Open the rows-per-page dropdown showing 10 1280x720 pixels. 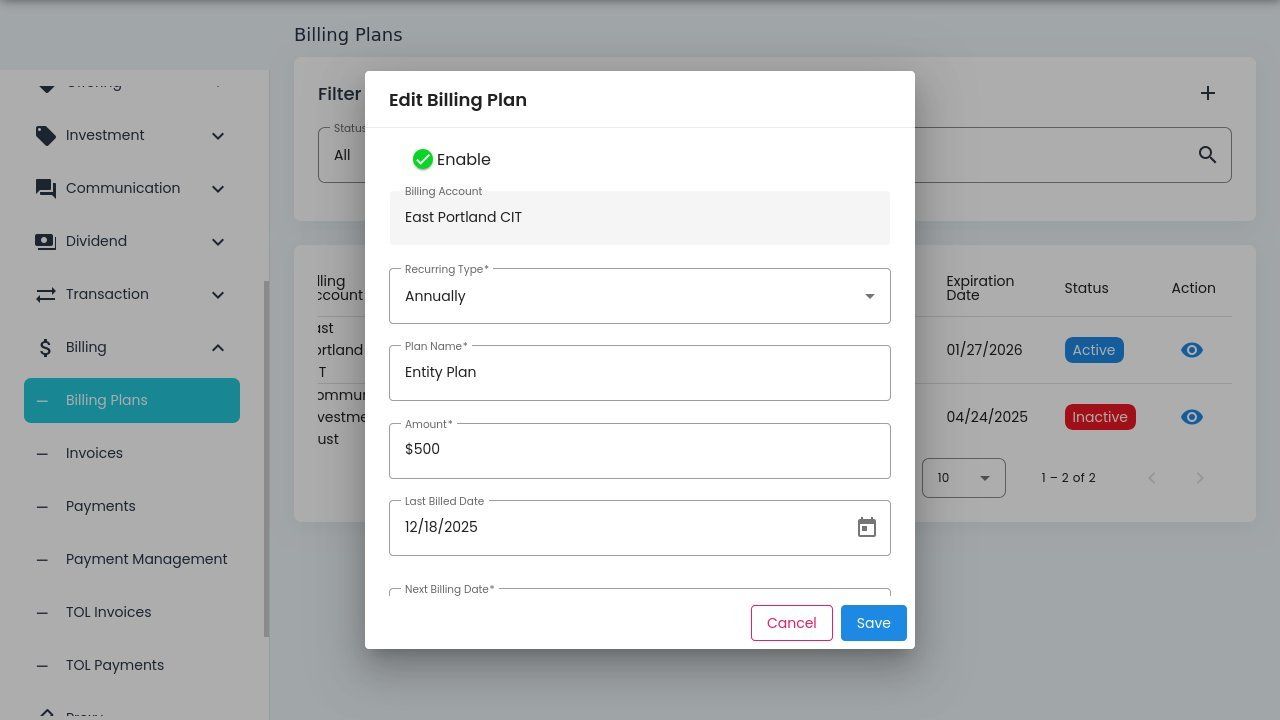[963, 478]
